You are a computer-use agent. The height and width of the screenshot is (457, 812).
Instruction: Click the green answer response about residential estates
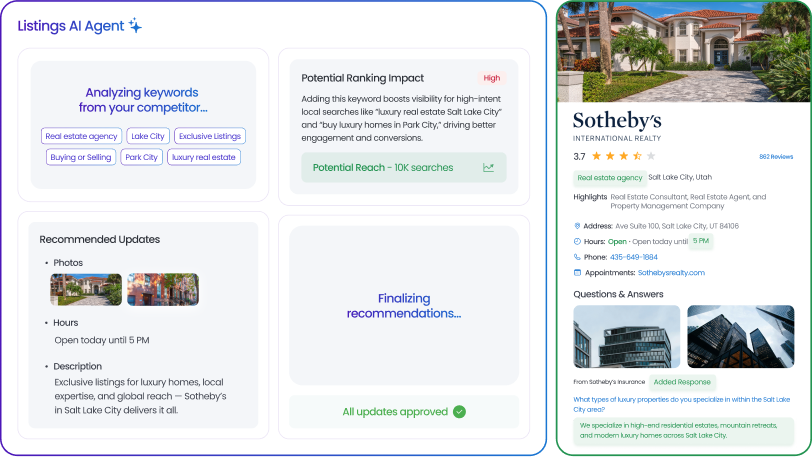(x=684, y=431)
